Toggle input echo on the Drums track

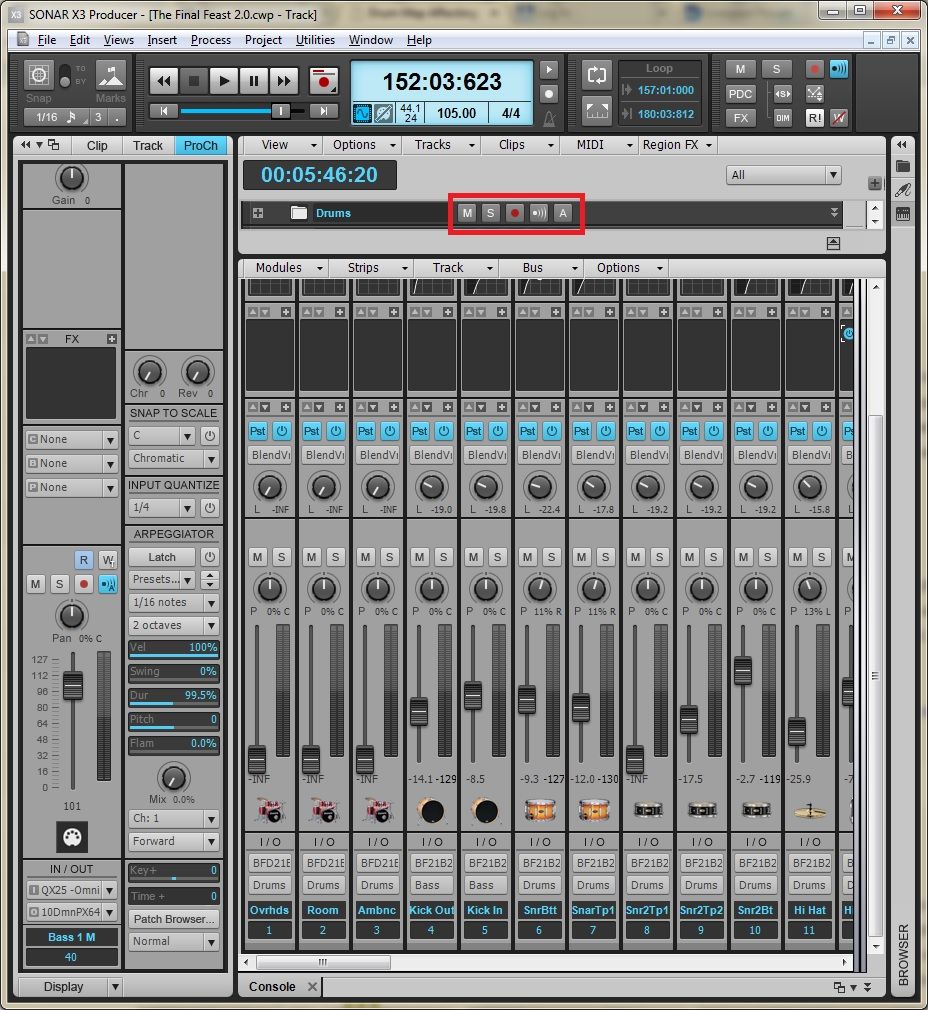click(x=537, y=213)
